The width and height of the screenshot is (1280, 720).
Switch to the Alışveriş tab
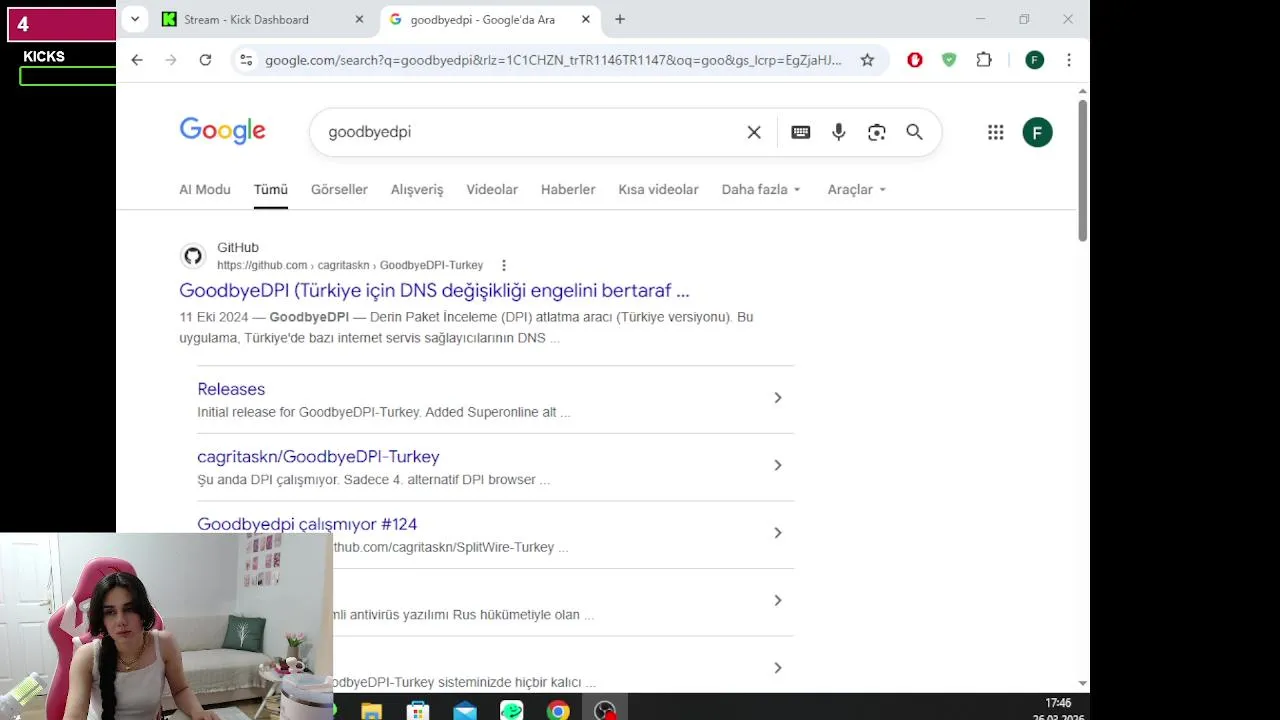417,189
